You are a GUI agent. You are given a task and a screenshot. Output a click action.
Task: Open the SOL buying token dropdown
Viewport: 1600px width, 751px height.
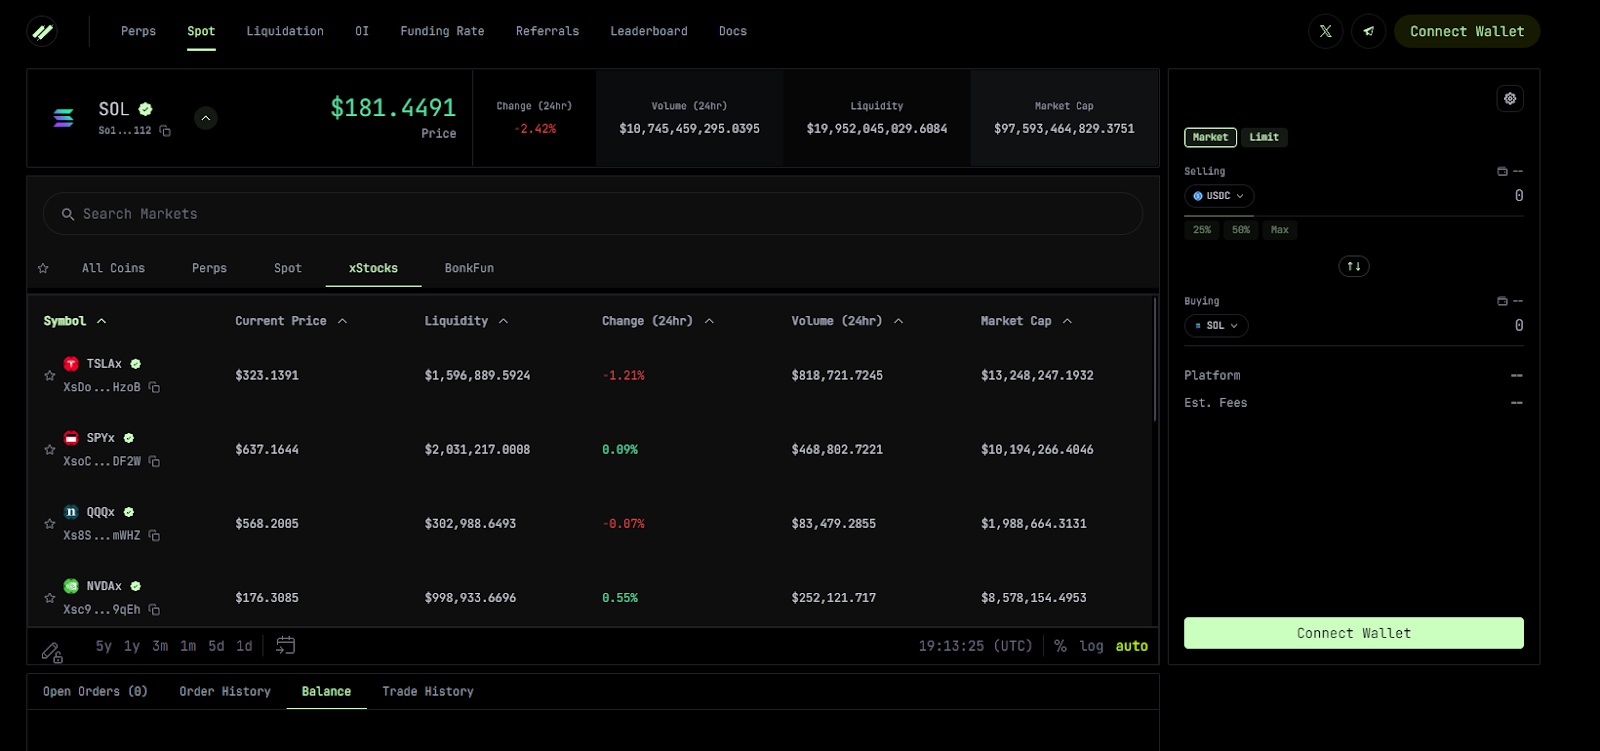coord(1217,326)
